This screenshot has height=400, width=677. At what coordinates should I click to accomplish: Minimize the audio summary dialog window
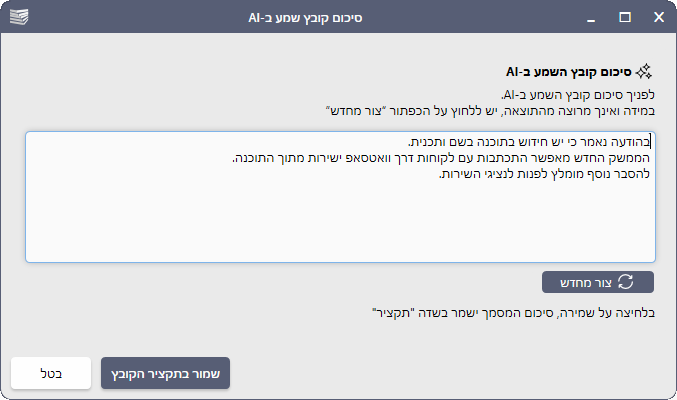593,17
